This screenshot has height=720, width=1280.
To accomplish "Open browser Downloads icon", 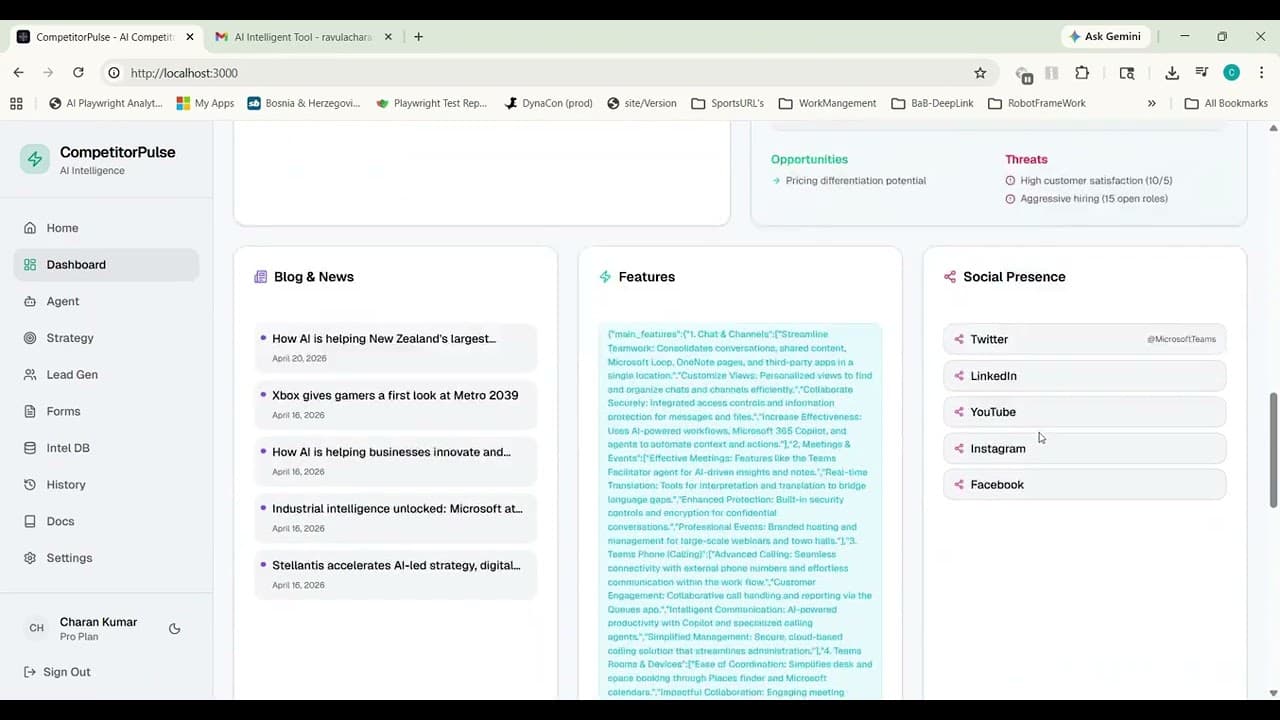I will pos(1172,73).
